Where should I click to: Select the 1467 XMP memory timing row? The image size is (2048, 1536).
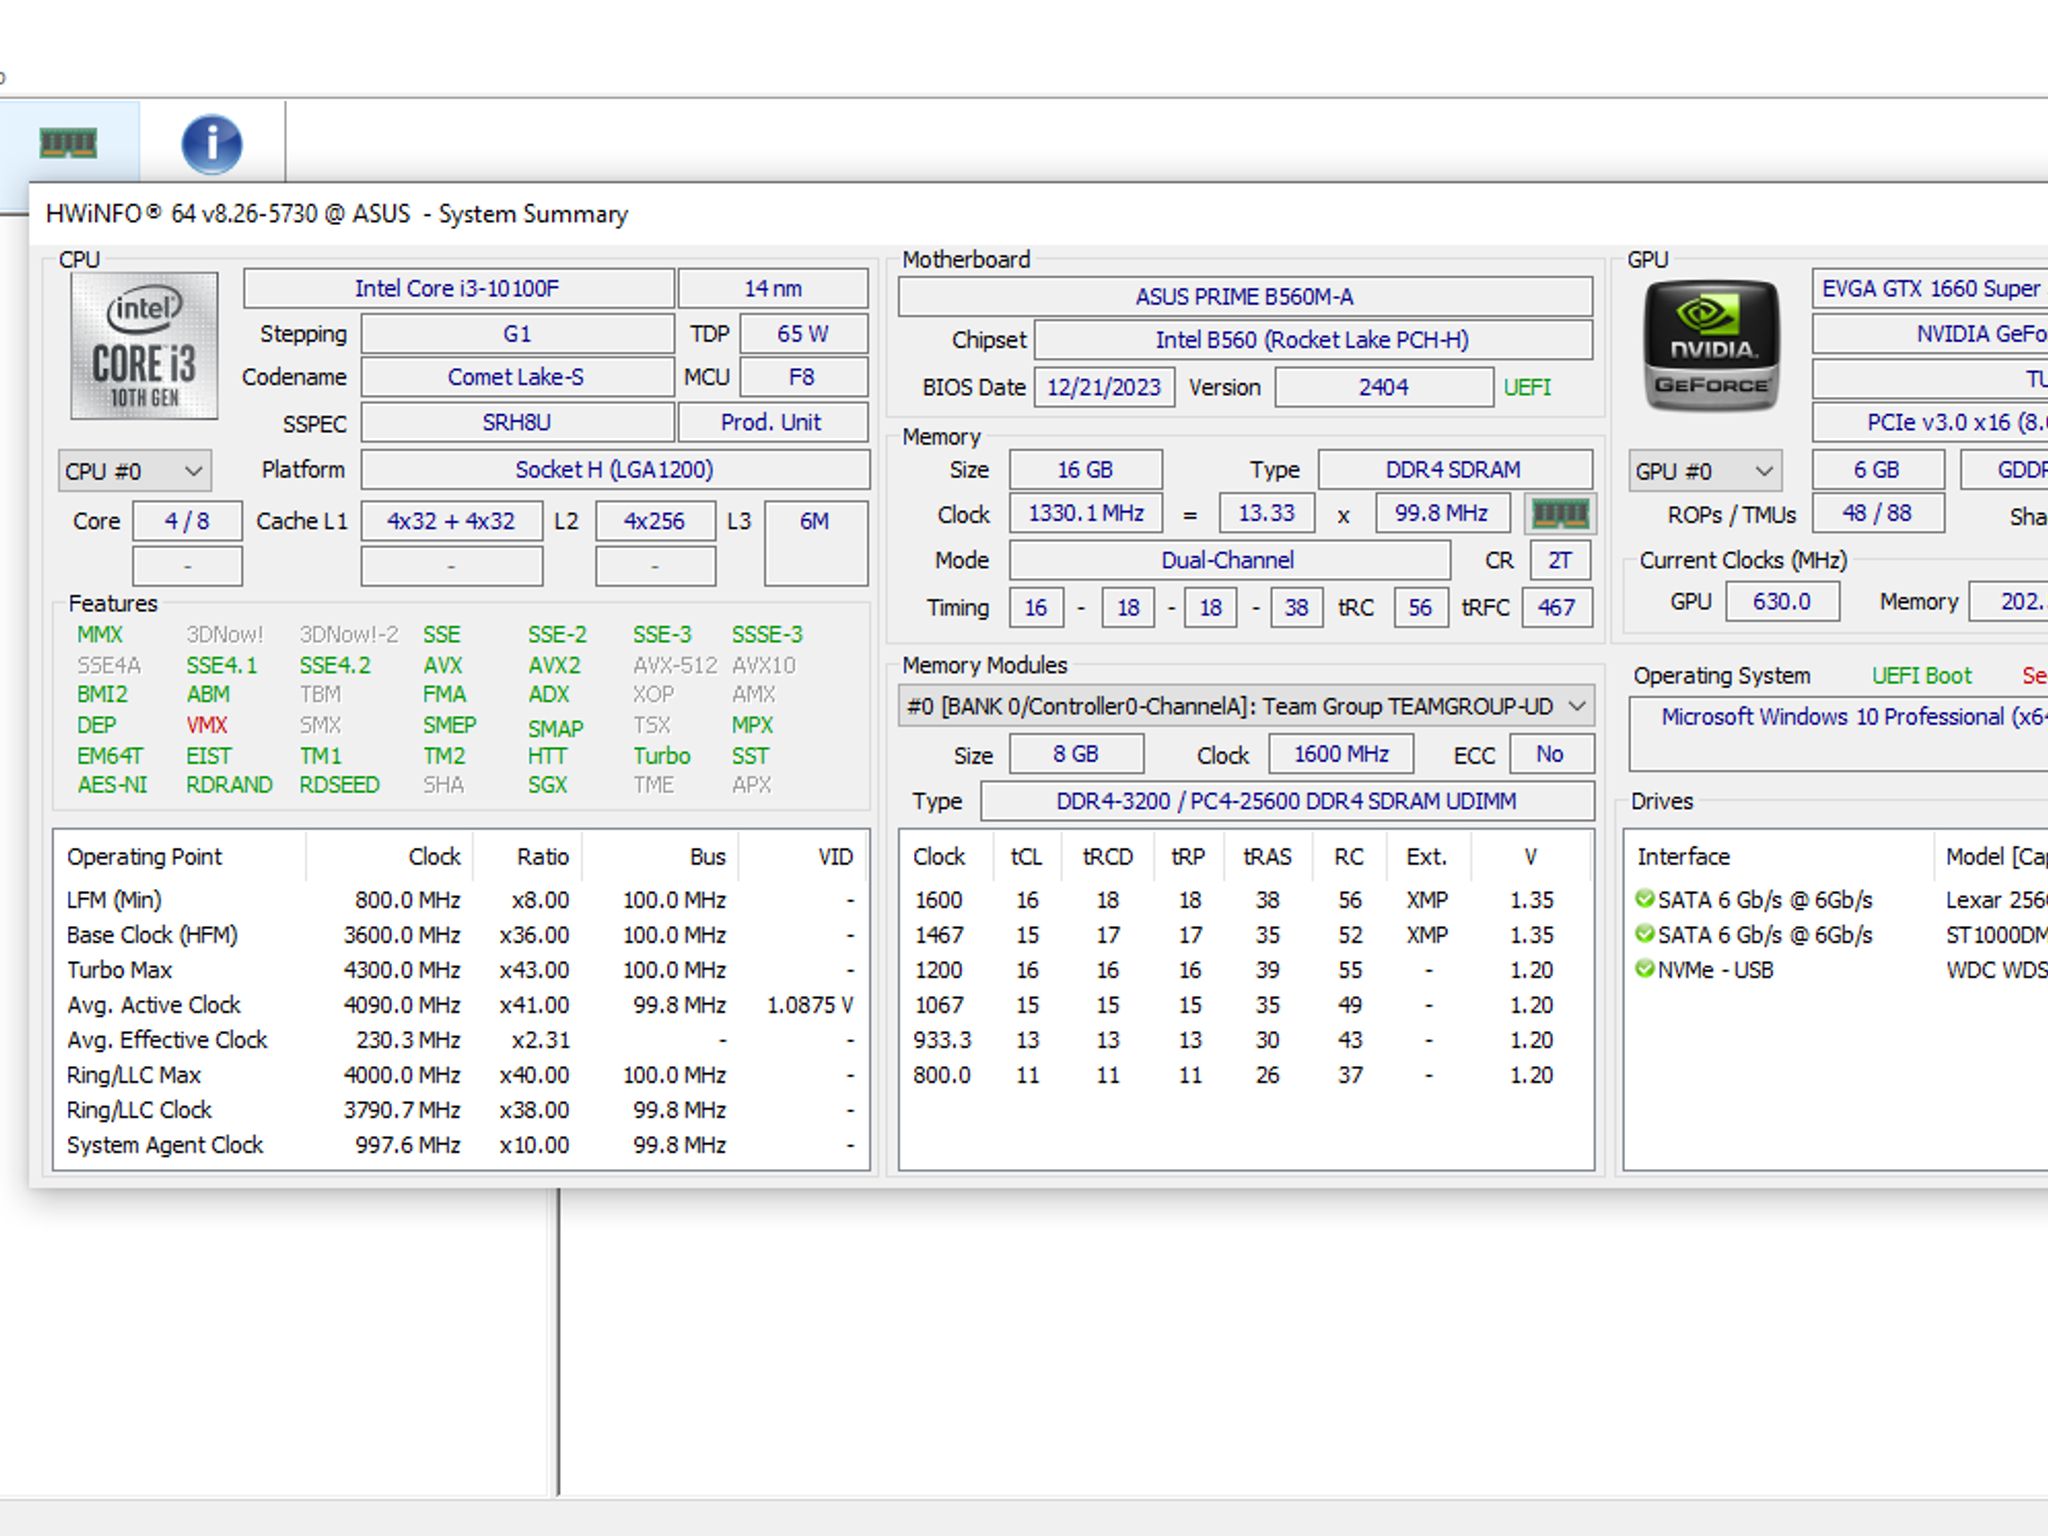[x=1245, y=935]
